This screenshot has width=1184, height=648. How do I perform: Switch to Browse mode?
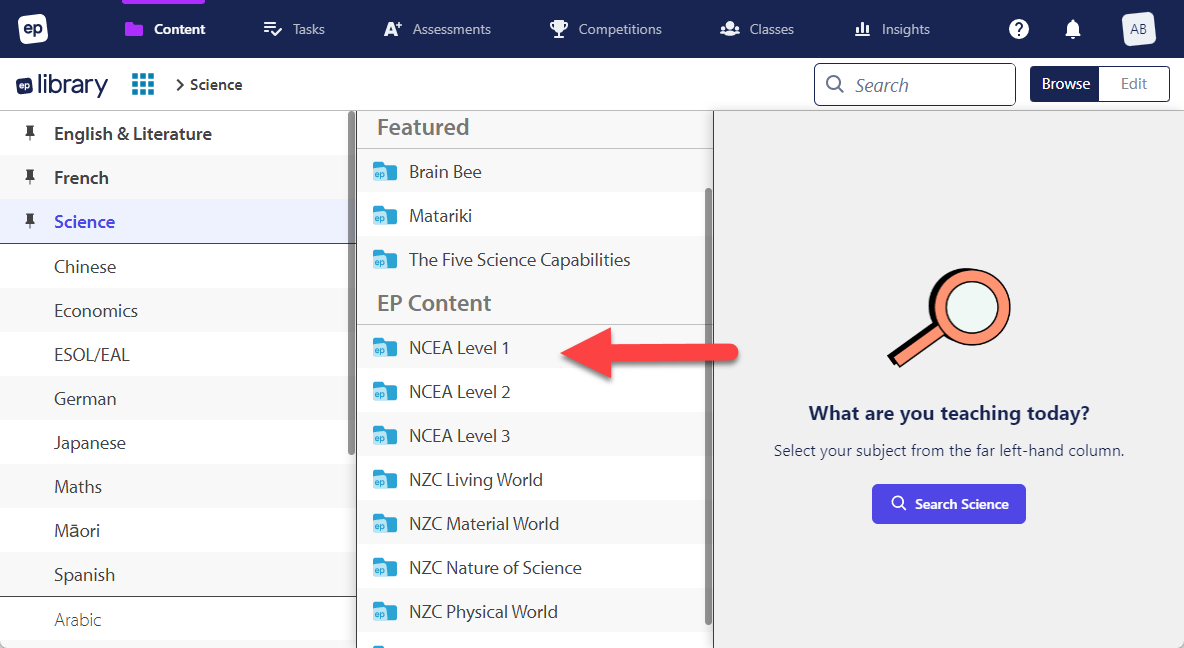1065,84
